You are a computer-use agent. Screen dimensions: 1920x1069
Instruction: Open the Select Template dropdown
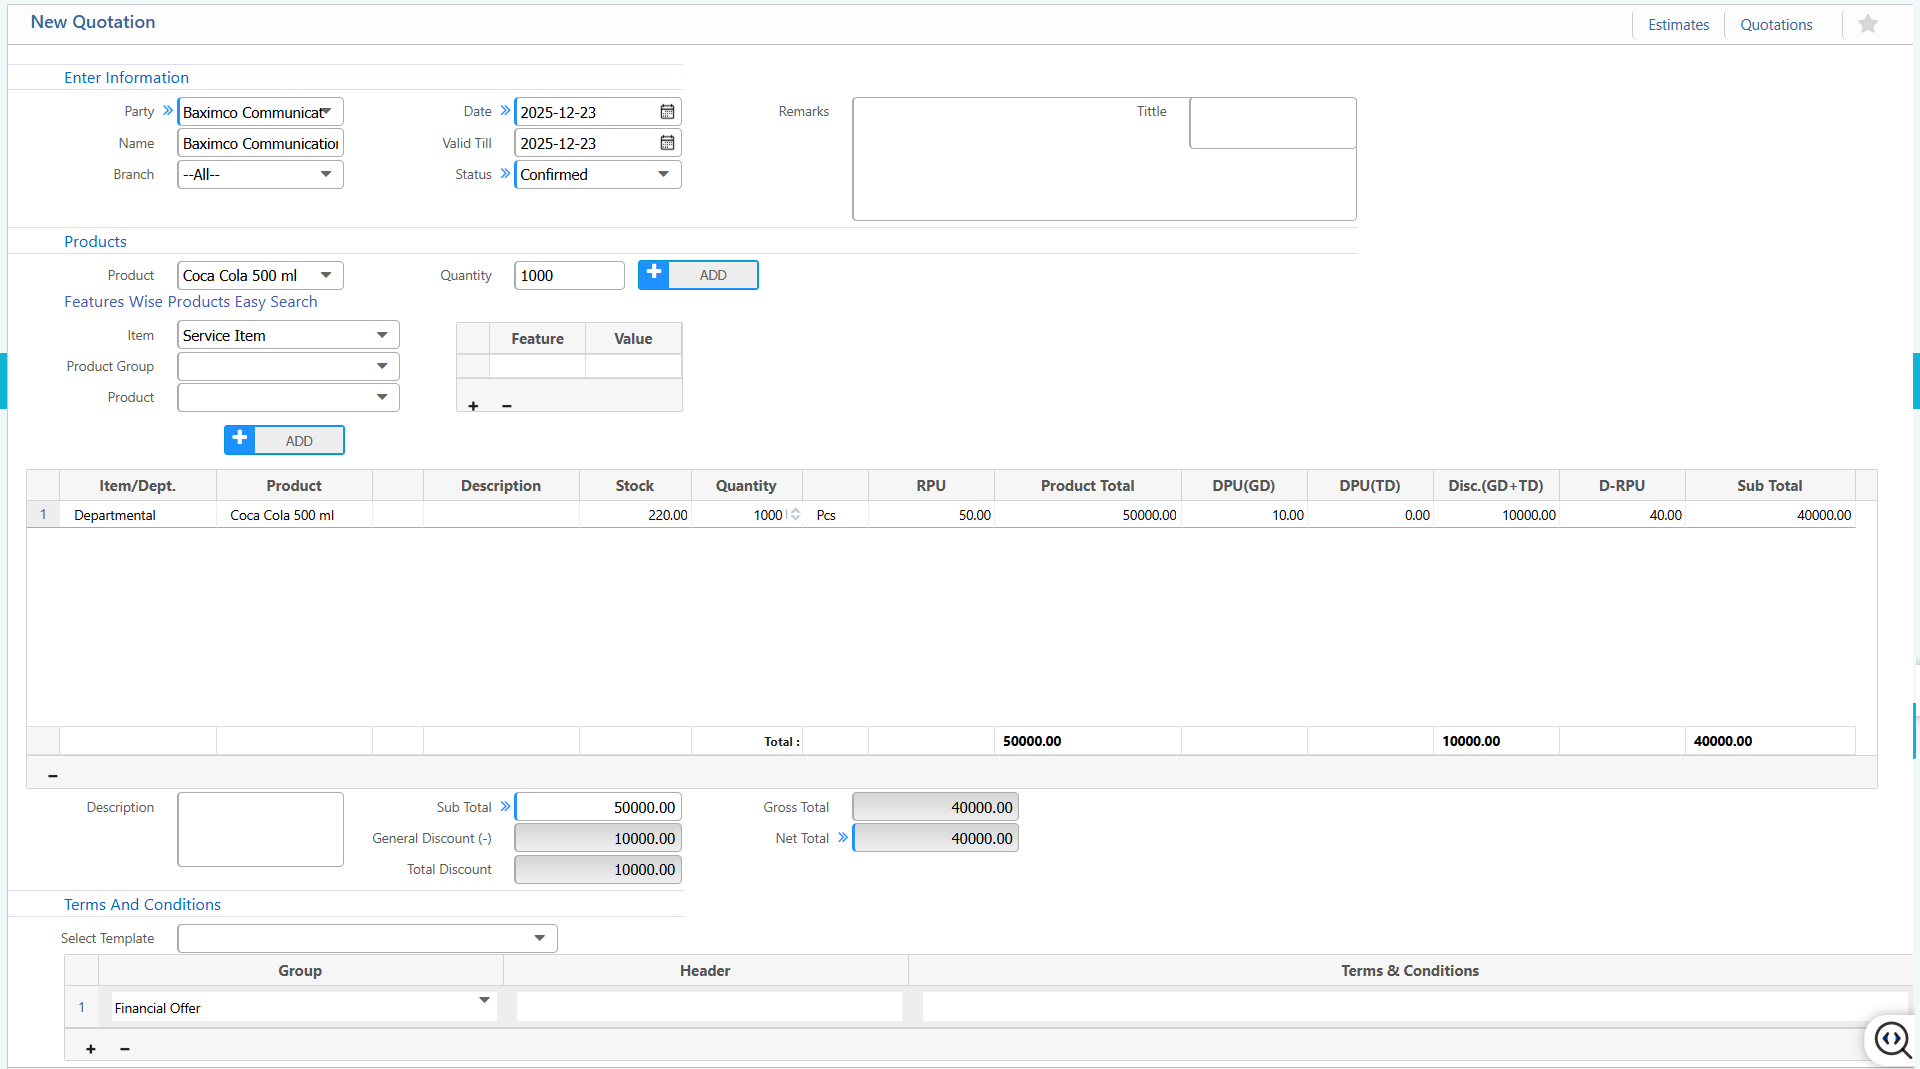pyautogui.click(x=539, y=938)
